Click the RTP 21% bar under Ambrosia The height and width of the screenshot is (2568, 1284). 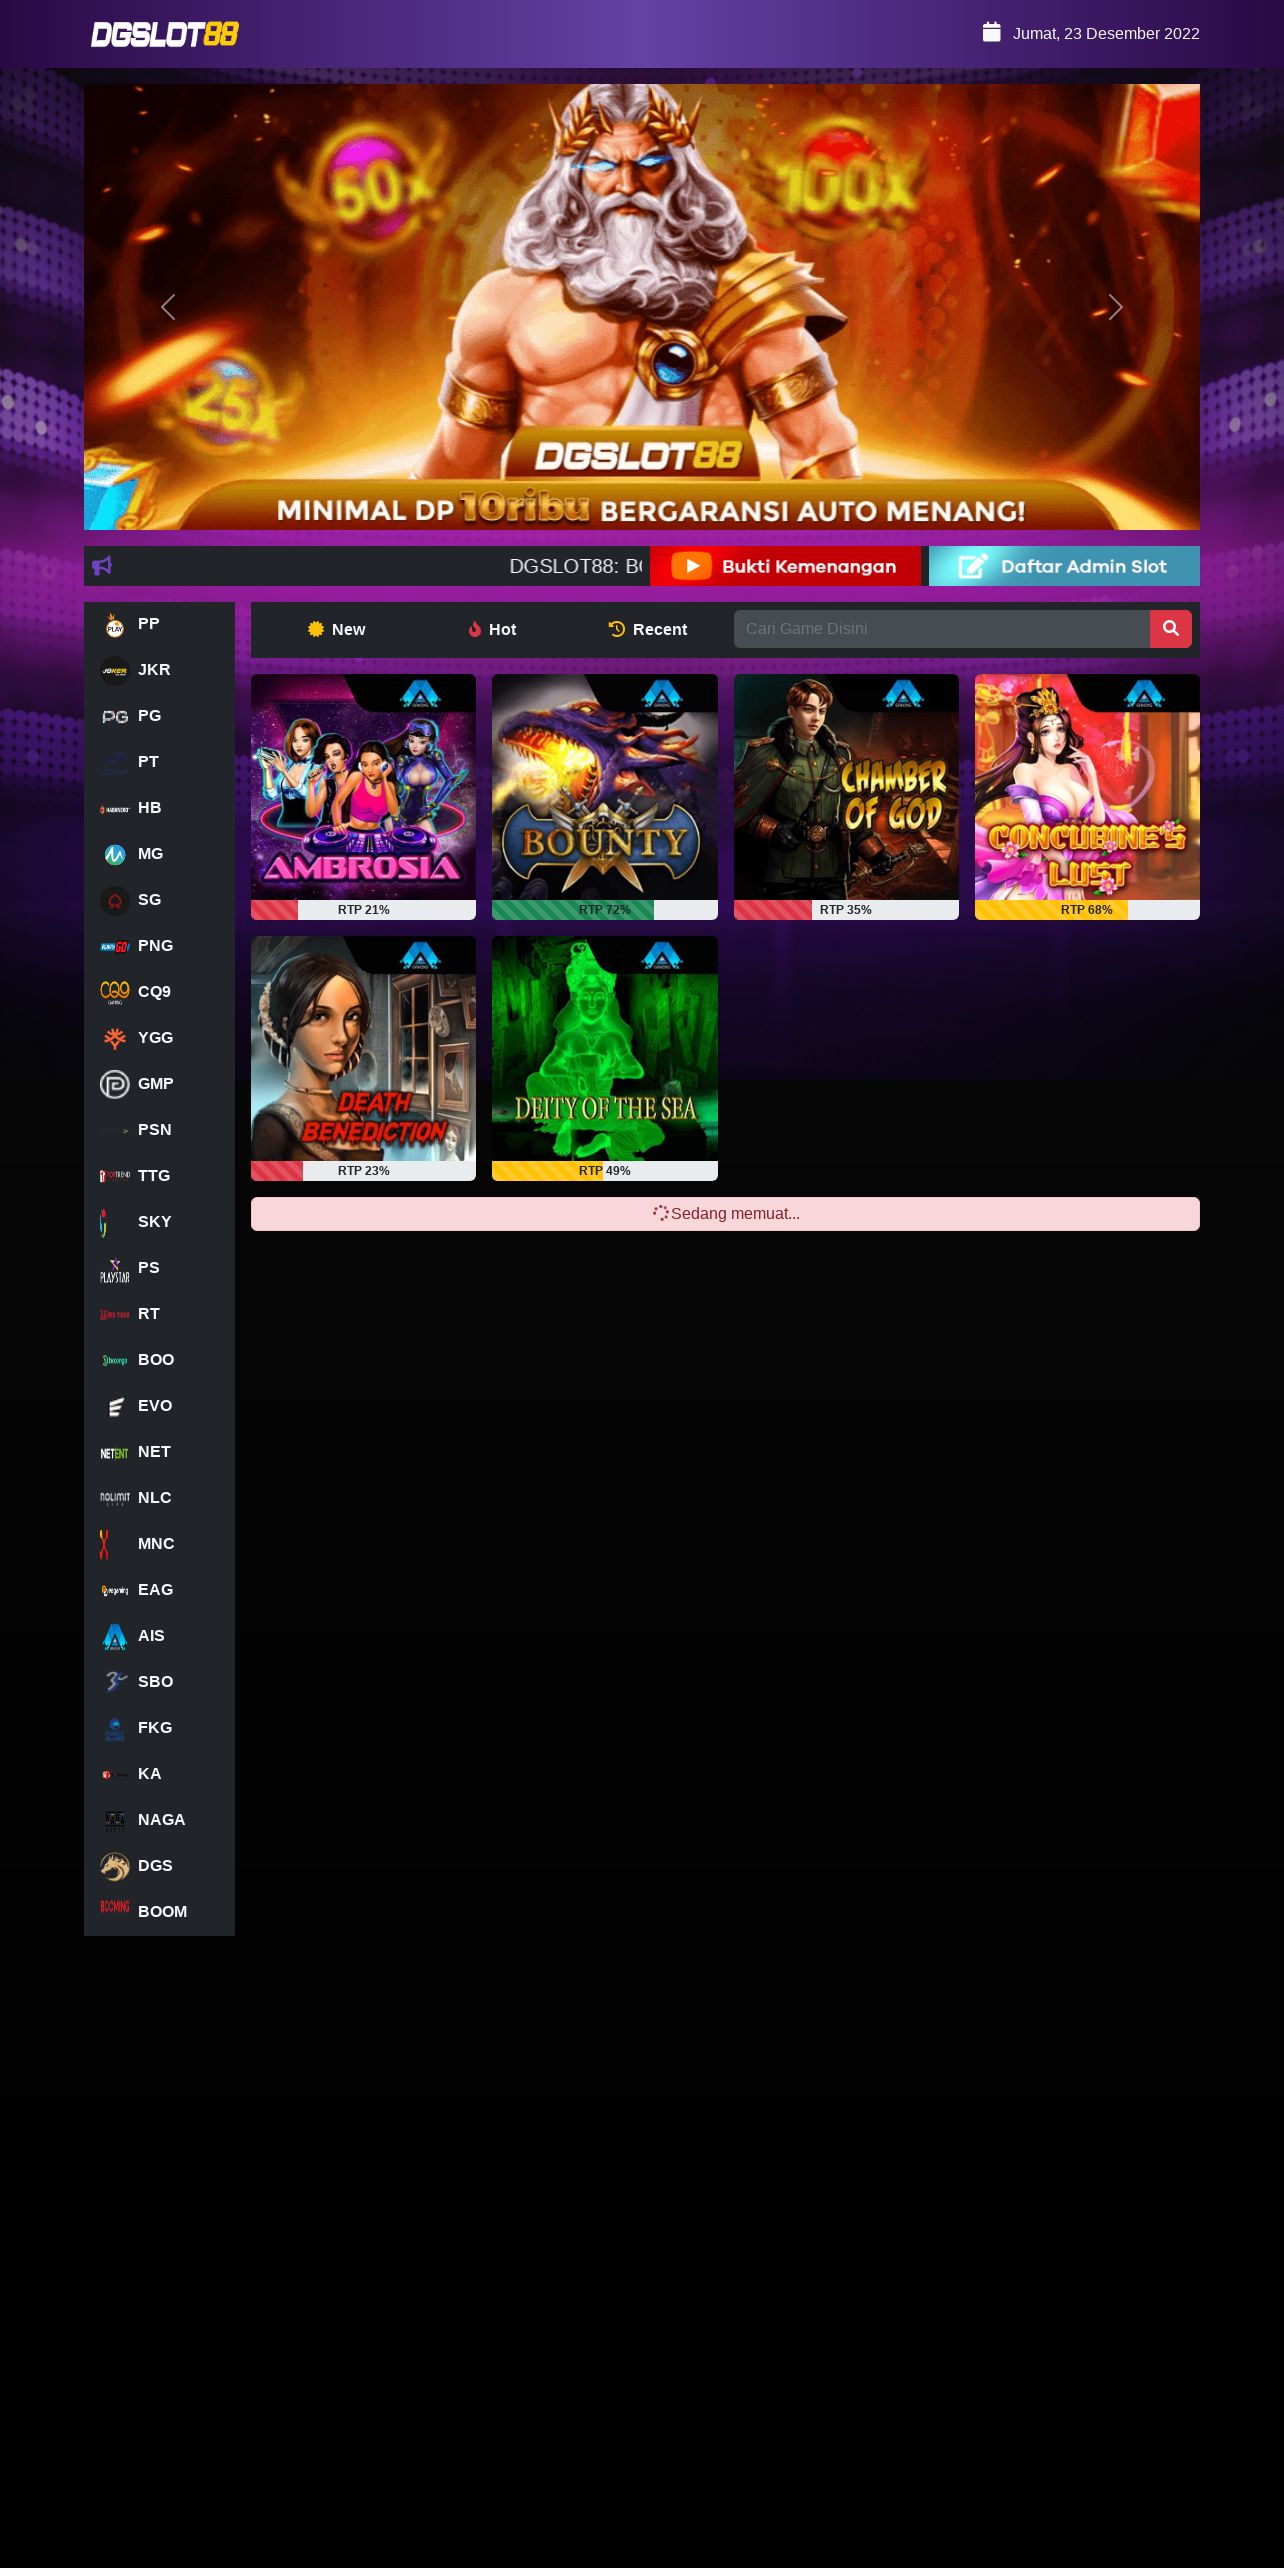pos(363,910)
